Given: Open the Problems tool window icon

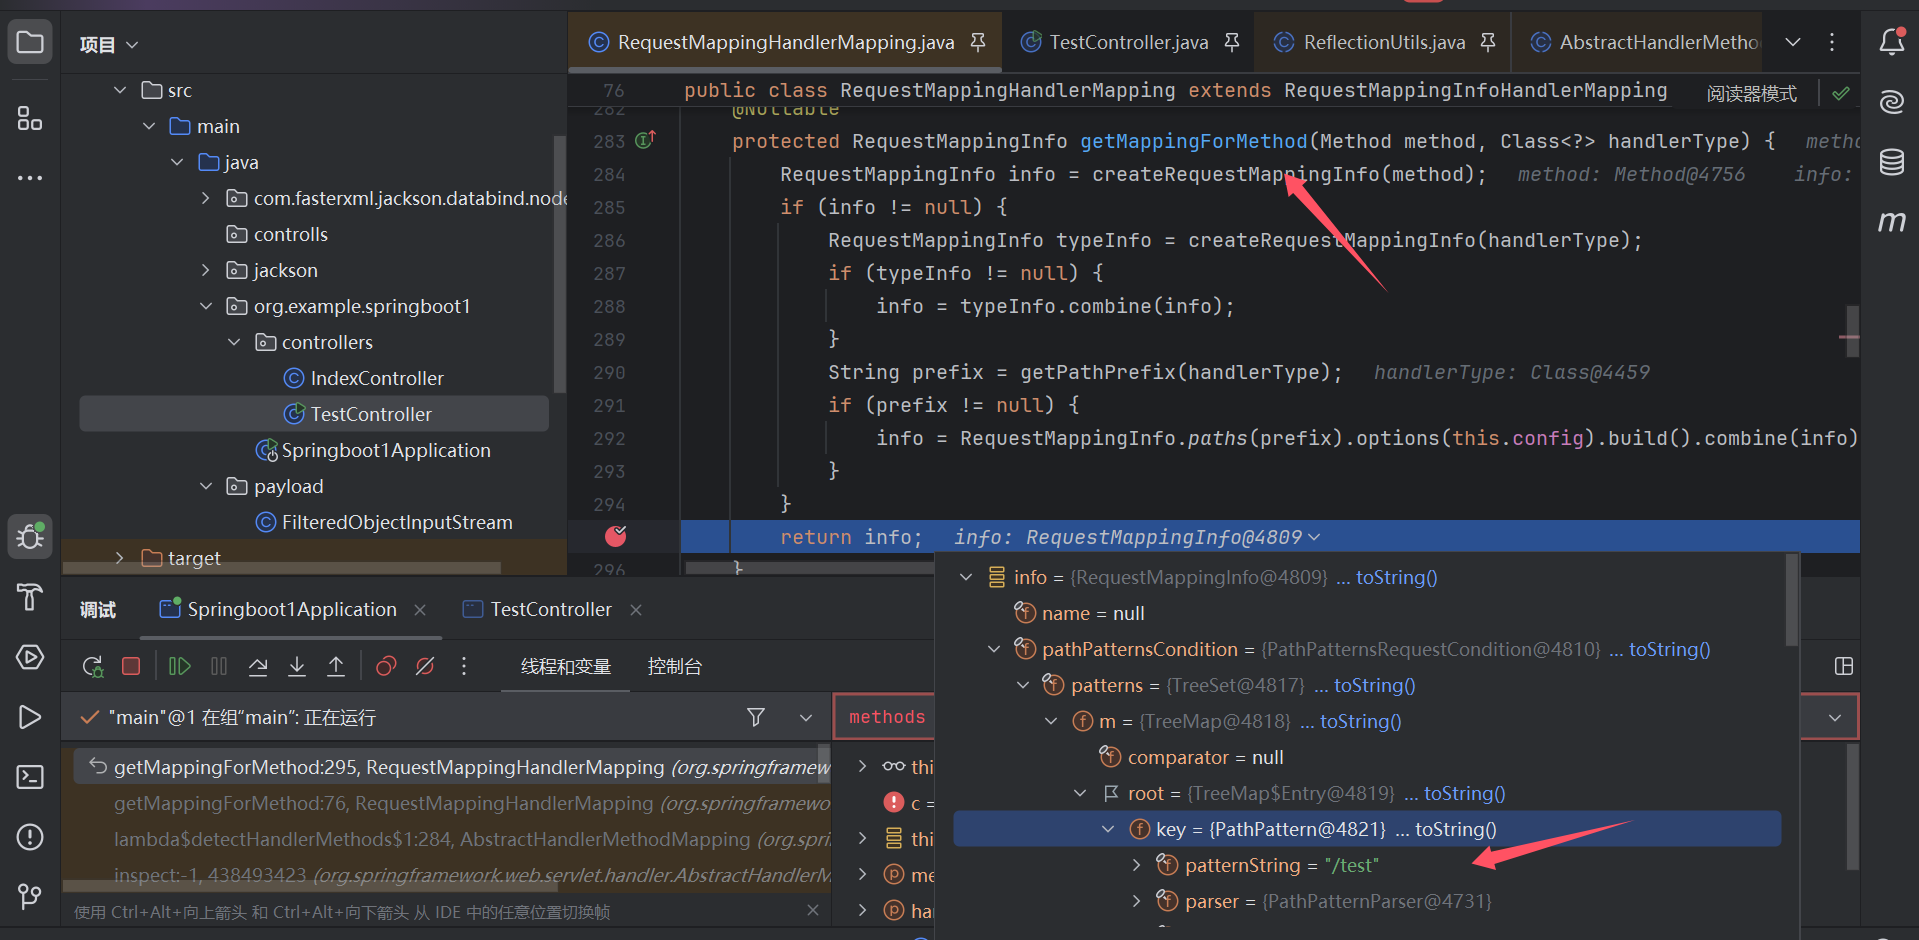Looking at the screenshot, I should 30,837.
